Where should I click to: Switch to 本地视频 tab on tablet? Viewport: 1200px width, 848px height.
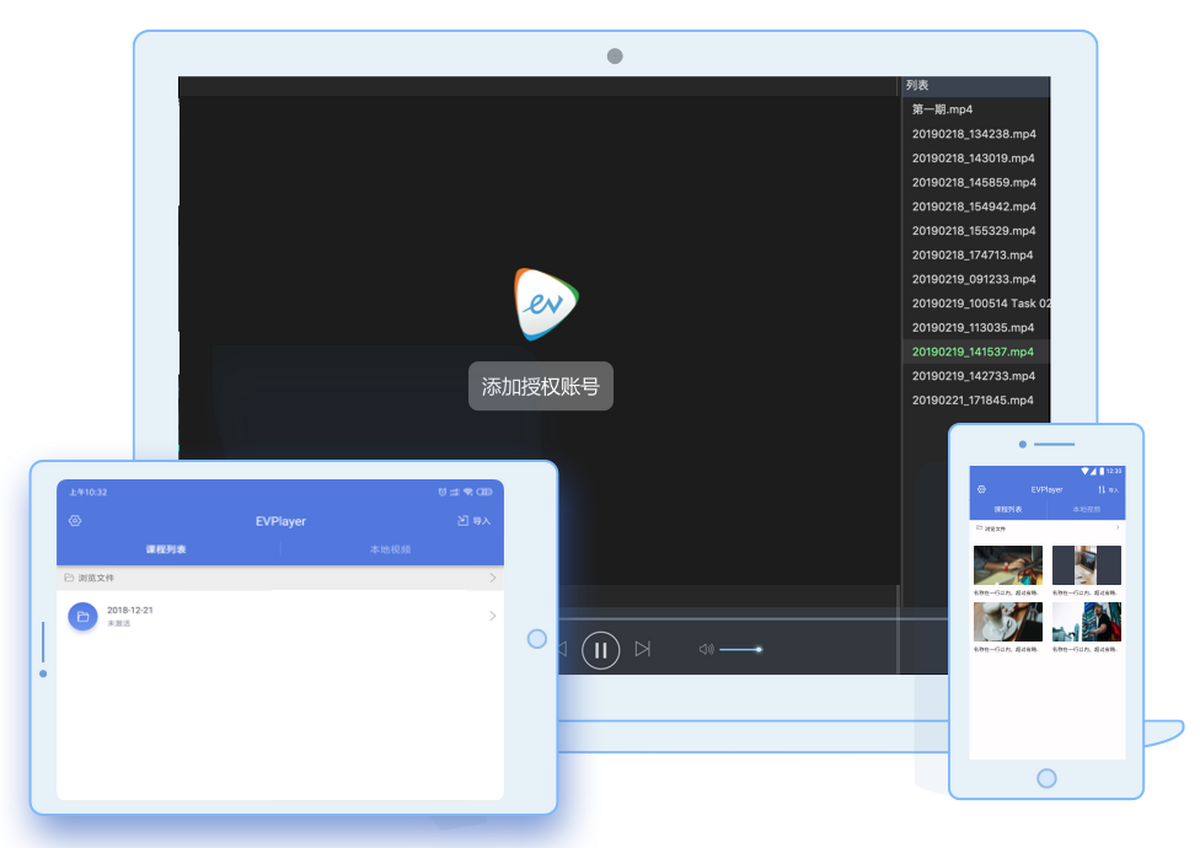click(390, 549)
